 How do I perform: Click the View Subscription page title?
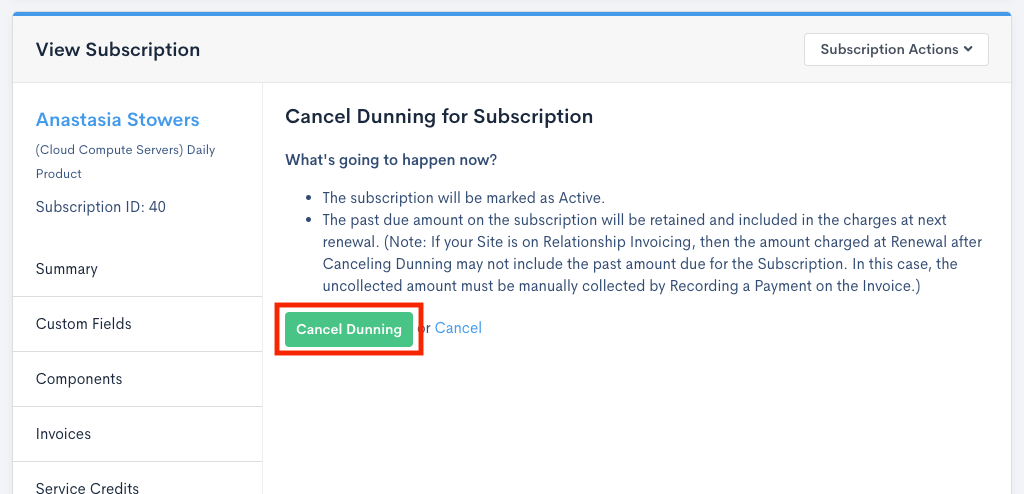tap(118, 50)
